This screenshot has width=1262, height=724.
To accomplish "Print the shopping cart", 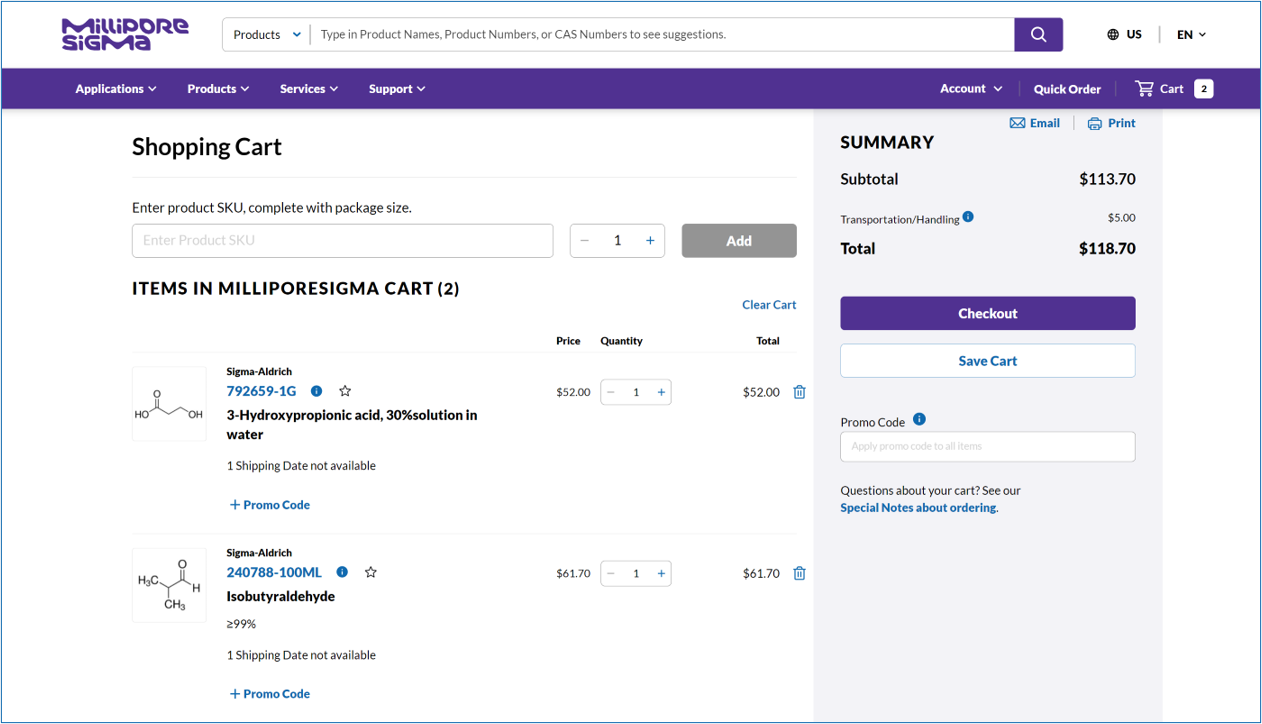I will click(x=1111, y=123).
